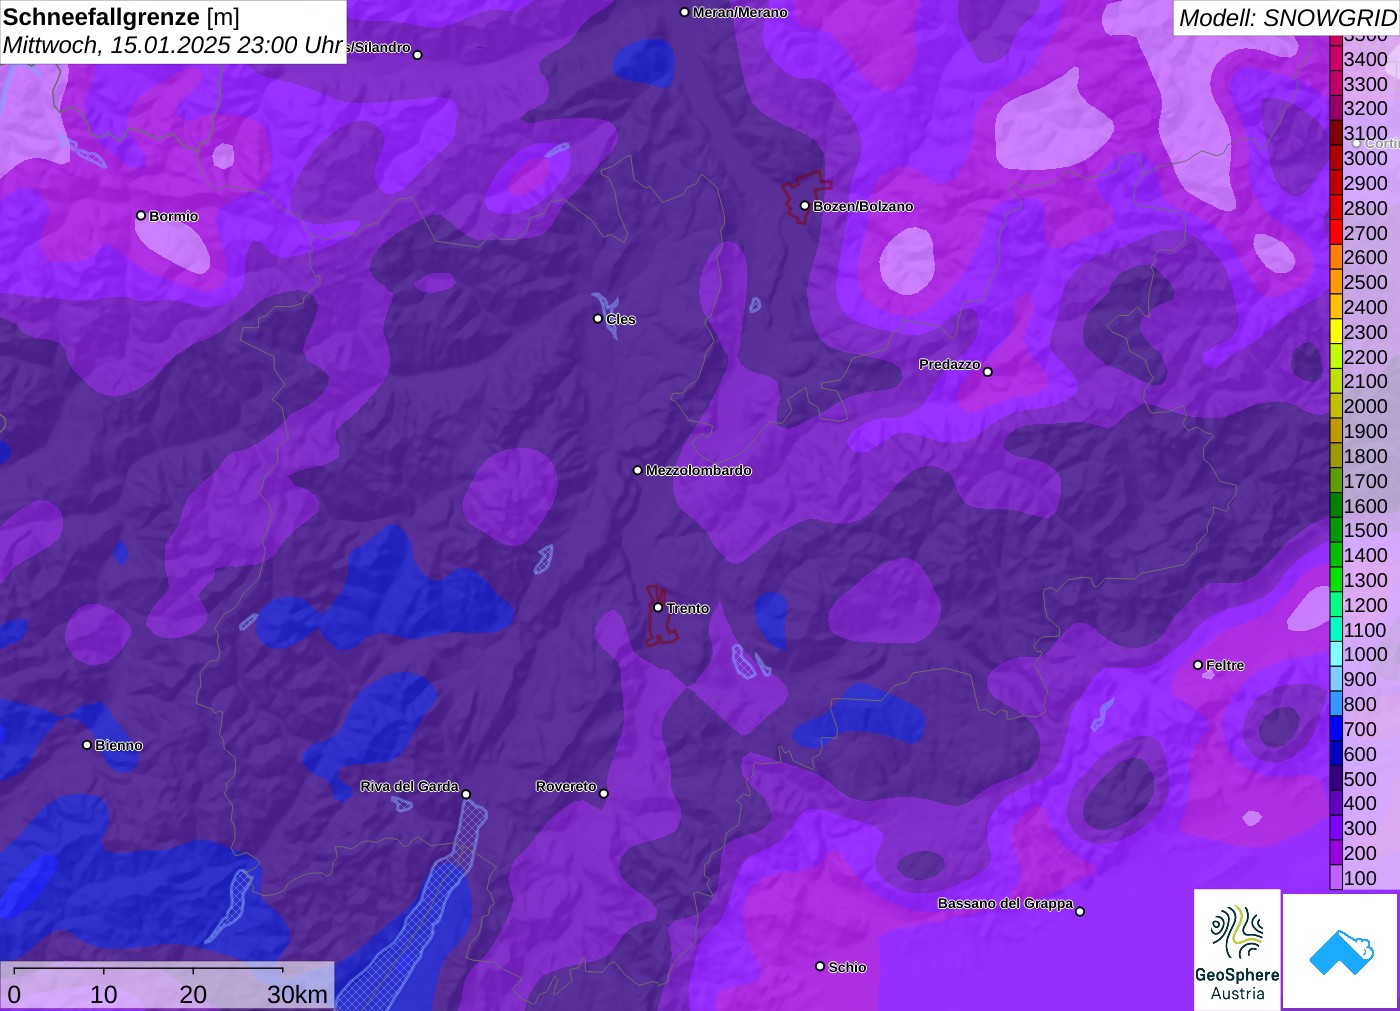Click the 1500 green legend swatch

[x=1336, y=530]
